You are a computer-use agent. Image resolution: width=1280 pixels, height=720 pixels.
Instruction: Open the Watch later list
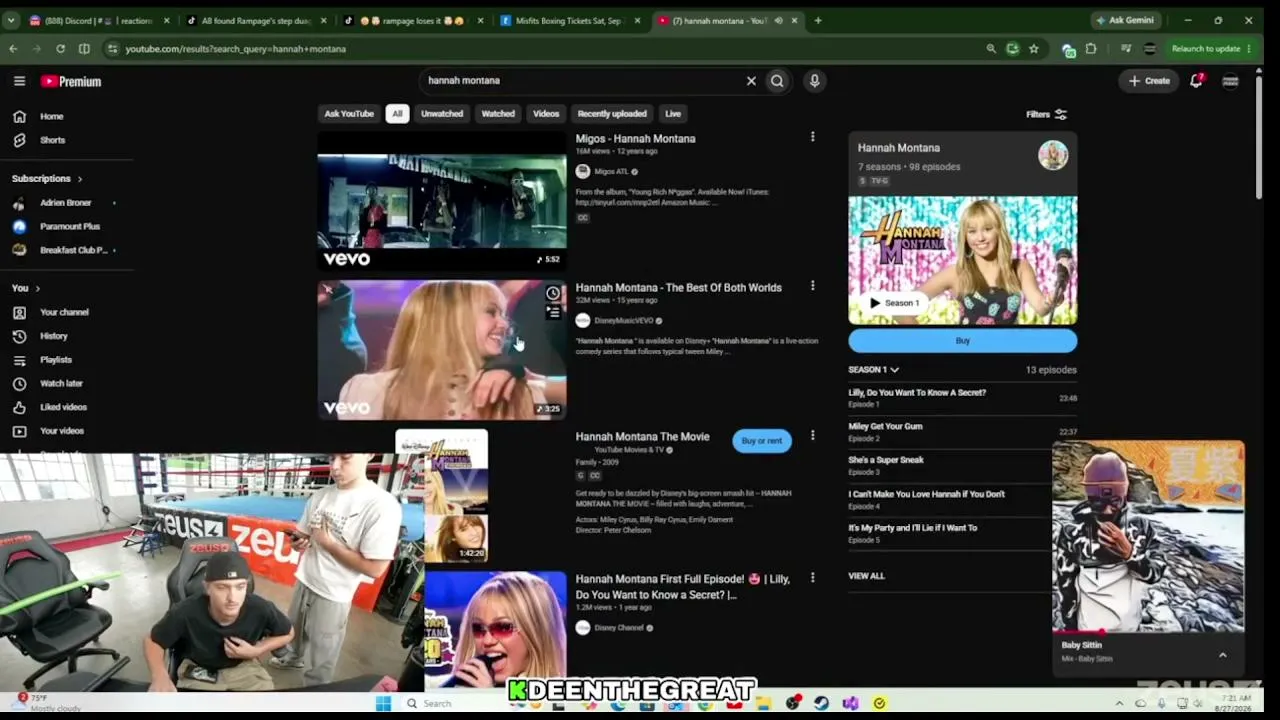[x=60, y=383]
